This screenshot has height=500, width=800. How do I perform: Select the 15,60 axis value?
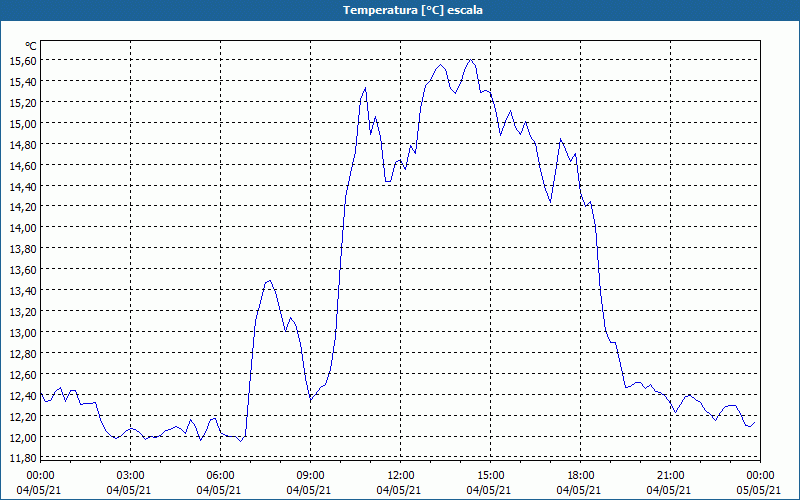23,61
